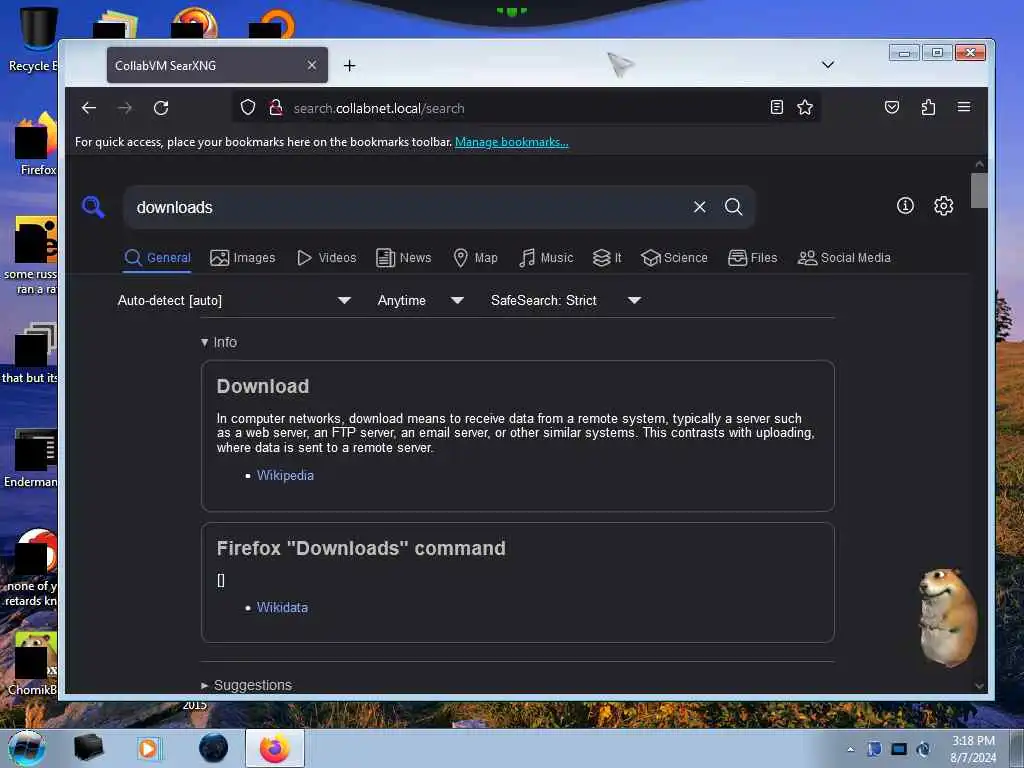1024x768 pixels.
Task: Switch to the Map tab
Action: tap(475, 257)
